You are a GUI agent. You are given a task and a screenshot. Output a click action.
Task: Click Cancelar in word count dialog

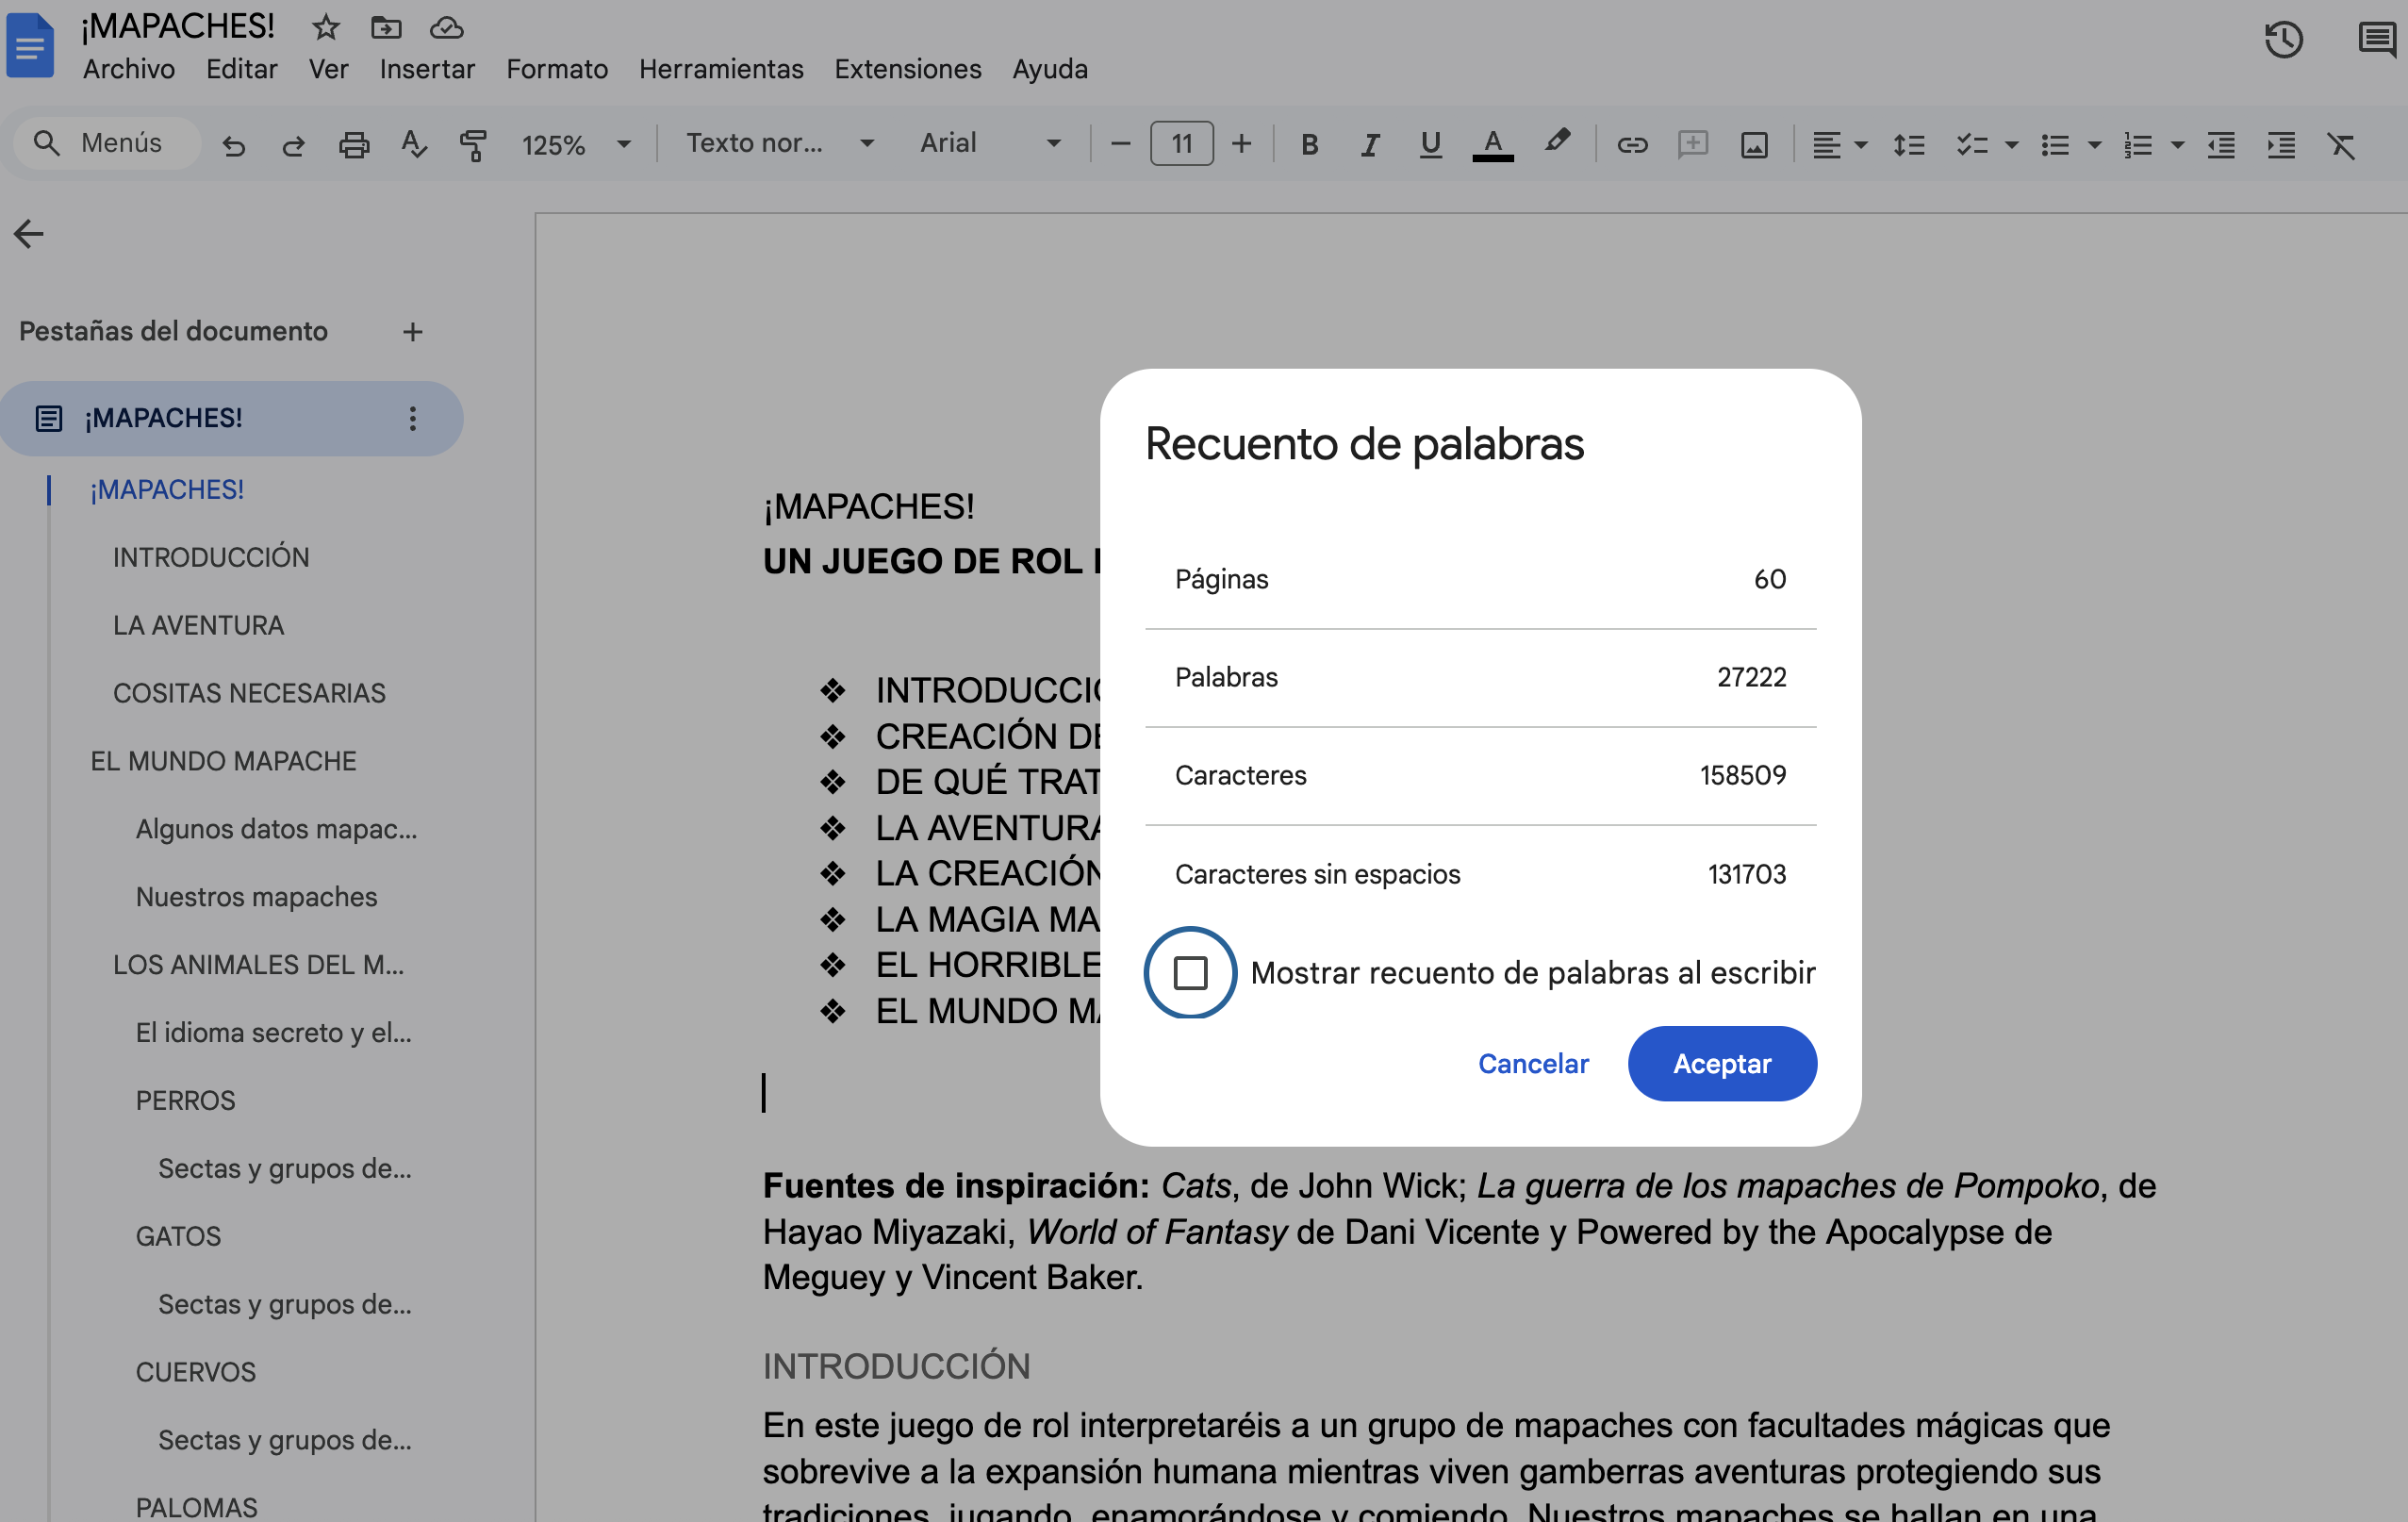(x=1533, y=1064)
